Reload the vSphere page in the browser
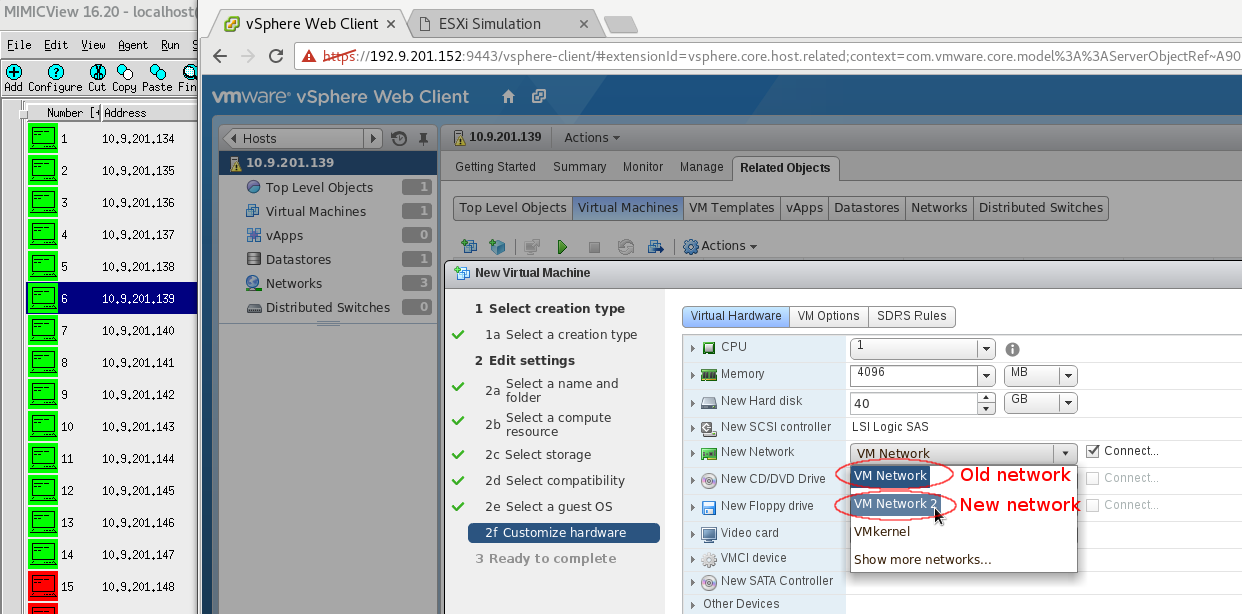 coord(276,56)
